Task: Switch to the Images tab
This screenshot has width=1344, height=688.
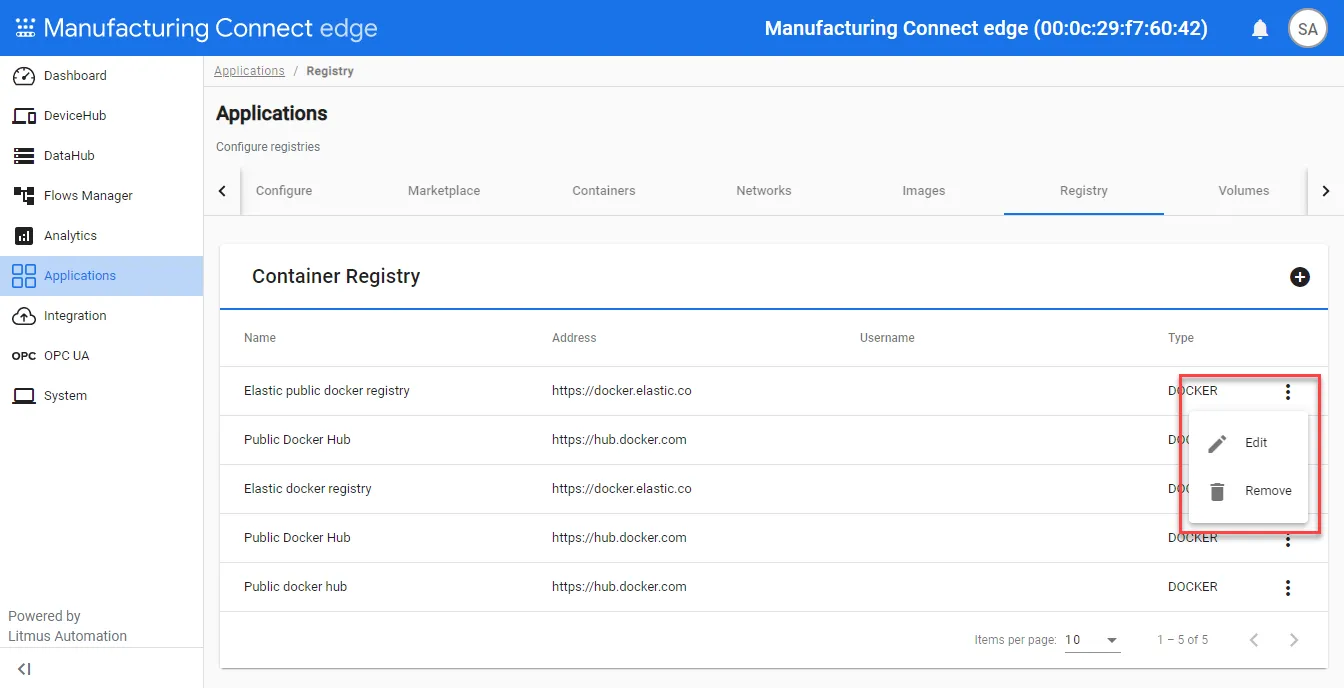Action: click(x=924, y=191)
